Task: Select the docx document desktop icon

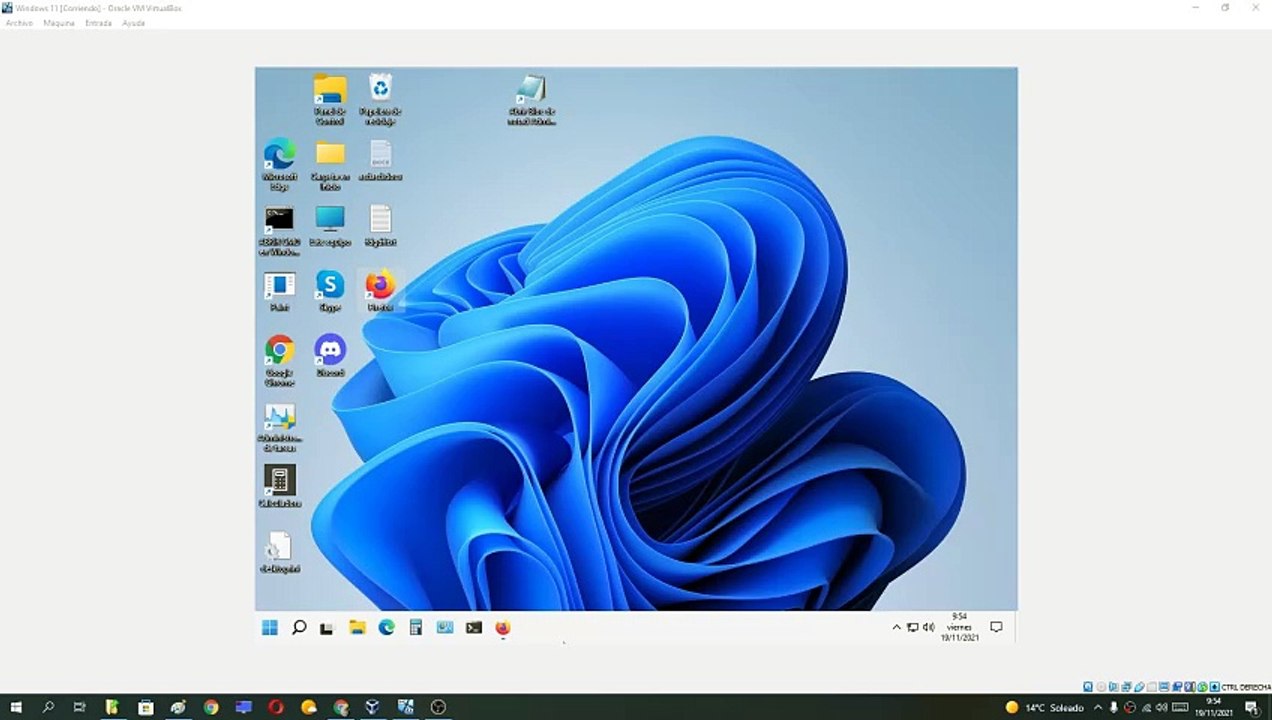Action: click(x=380, y=160)
